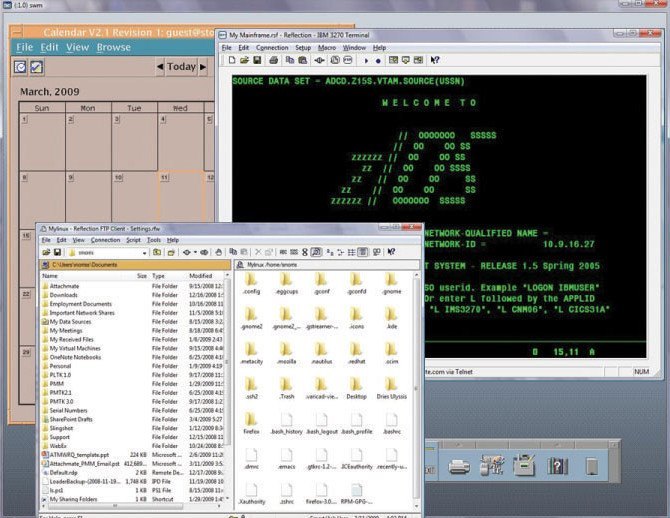Select March 4 cell in Calendar
670x518 pixels.
[x=180, y=142]
